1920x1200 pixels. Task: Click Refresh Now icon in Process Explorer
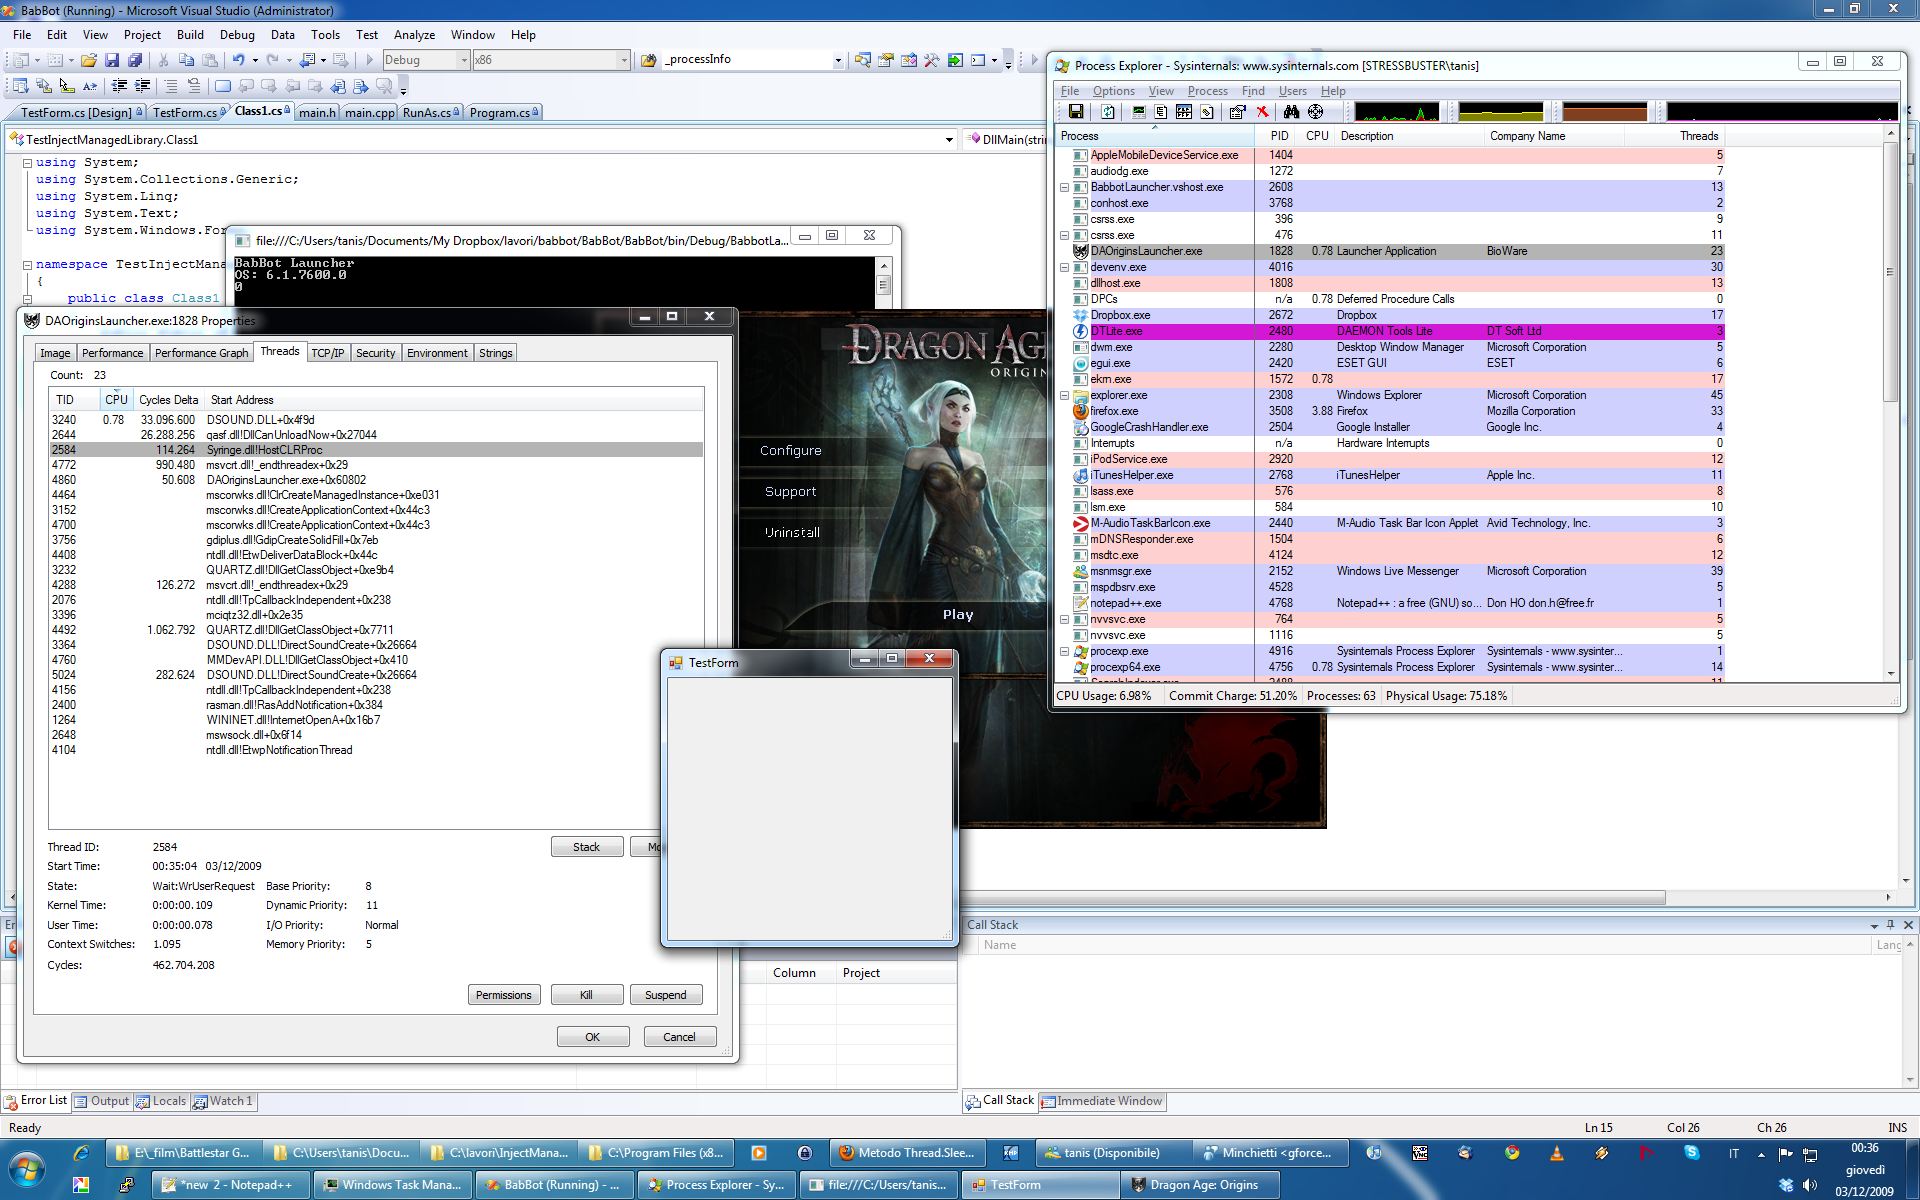pos(1107,112)
